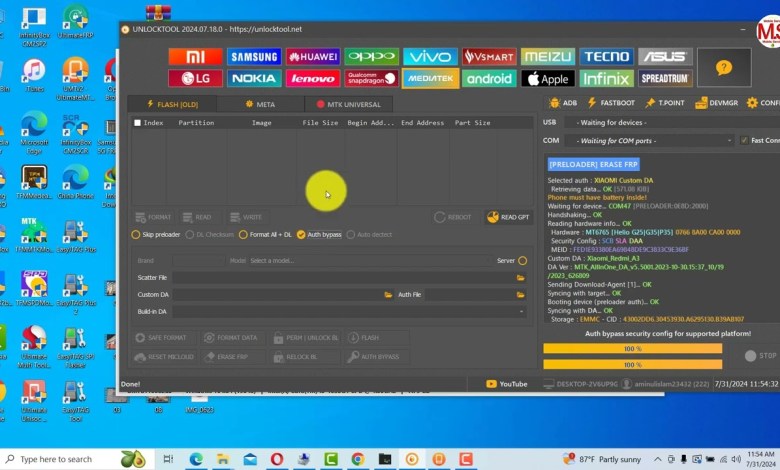Click the Custom DA browse folder icon
Screen dimensions: 780x470
coord(388,294)
